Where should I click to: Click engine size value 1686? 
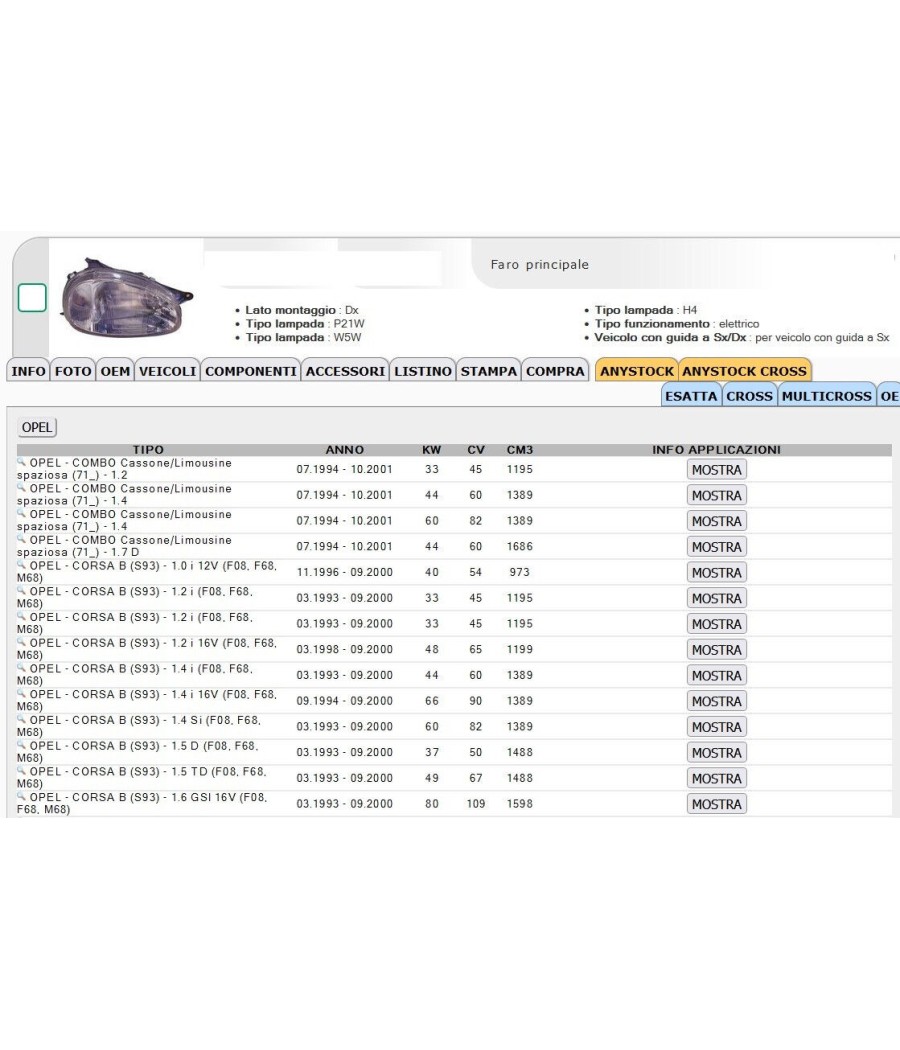[x=520, y=547]
